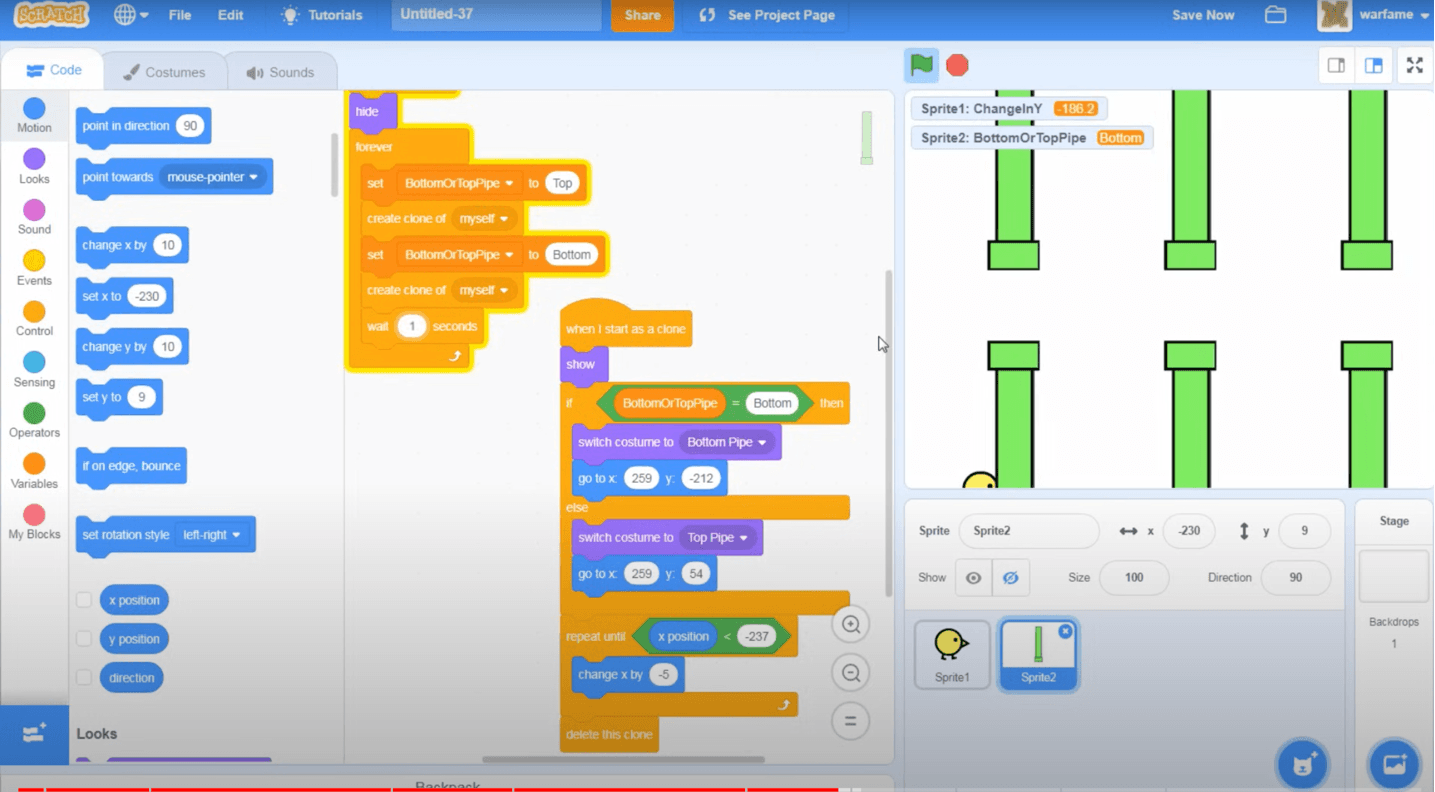The height and width of the screenshot is (792, 1435).
Task: Show sprite using the eye icon
Action: tap(973, 578)
